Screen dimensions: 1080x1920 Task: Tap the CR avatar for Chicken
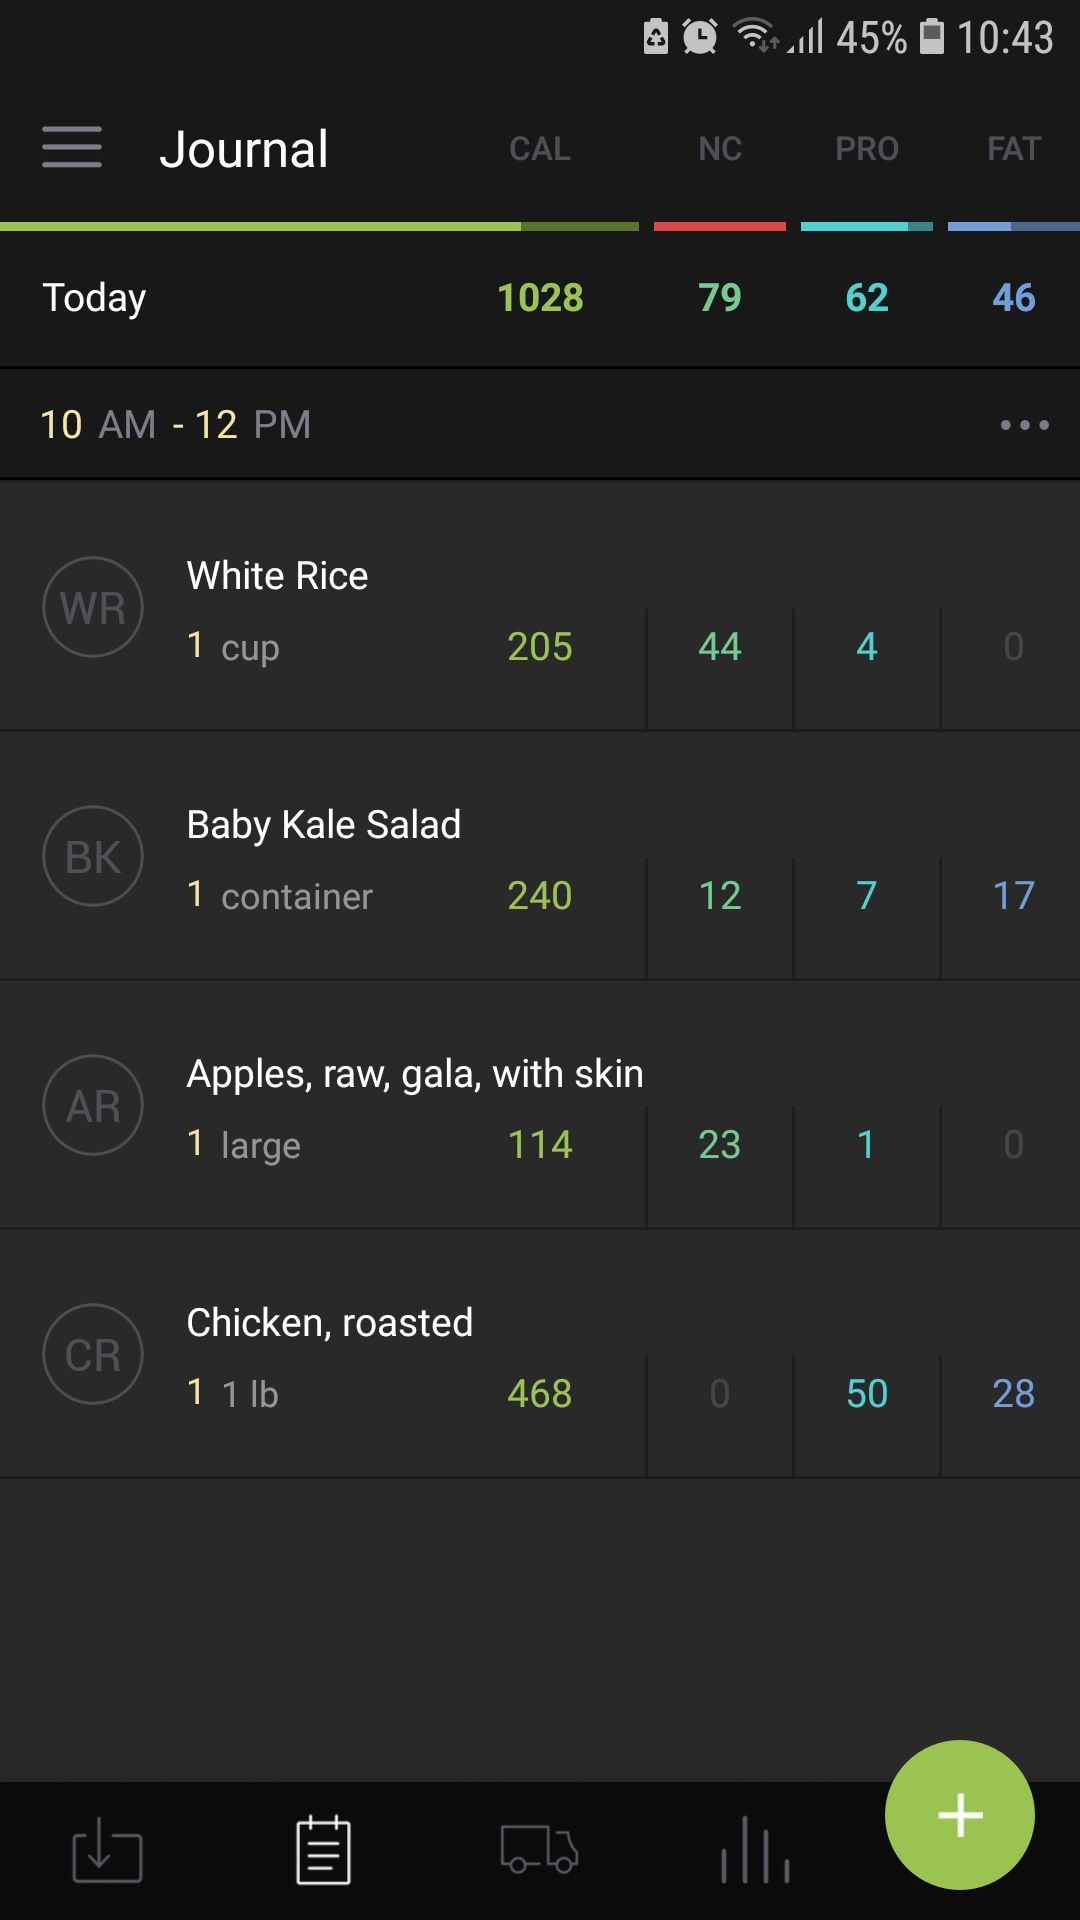coord(93,1354)
